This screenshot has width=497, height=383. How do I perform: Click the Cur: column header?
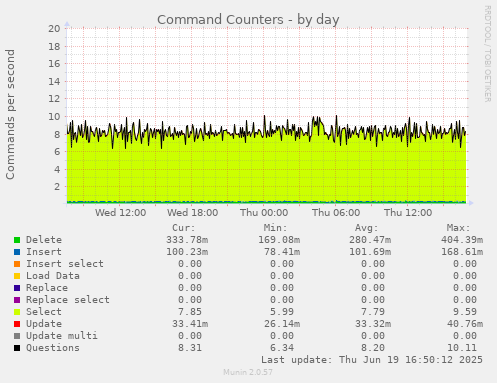coord(184,228)
